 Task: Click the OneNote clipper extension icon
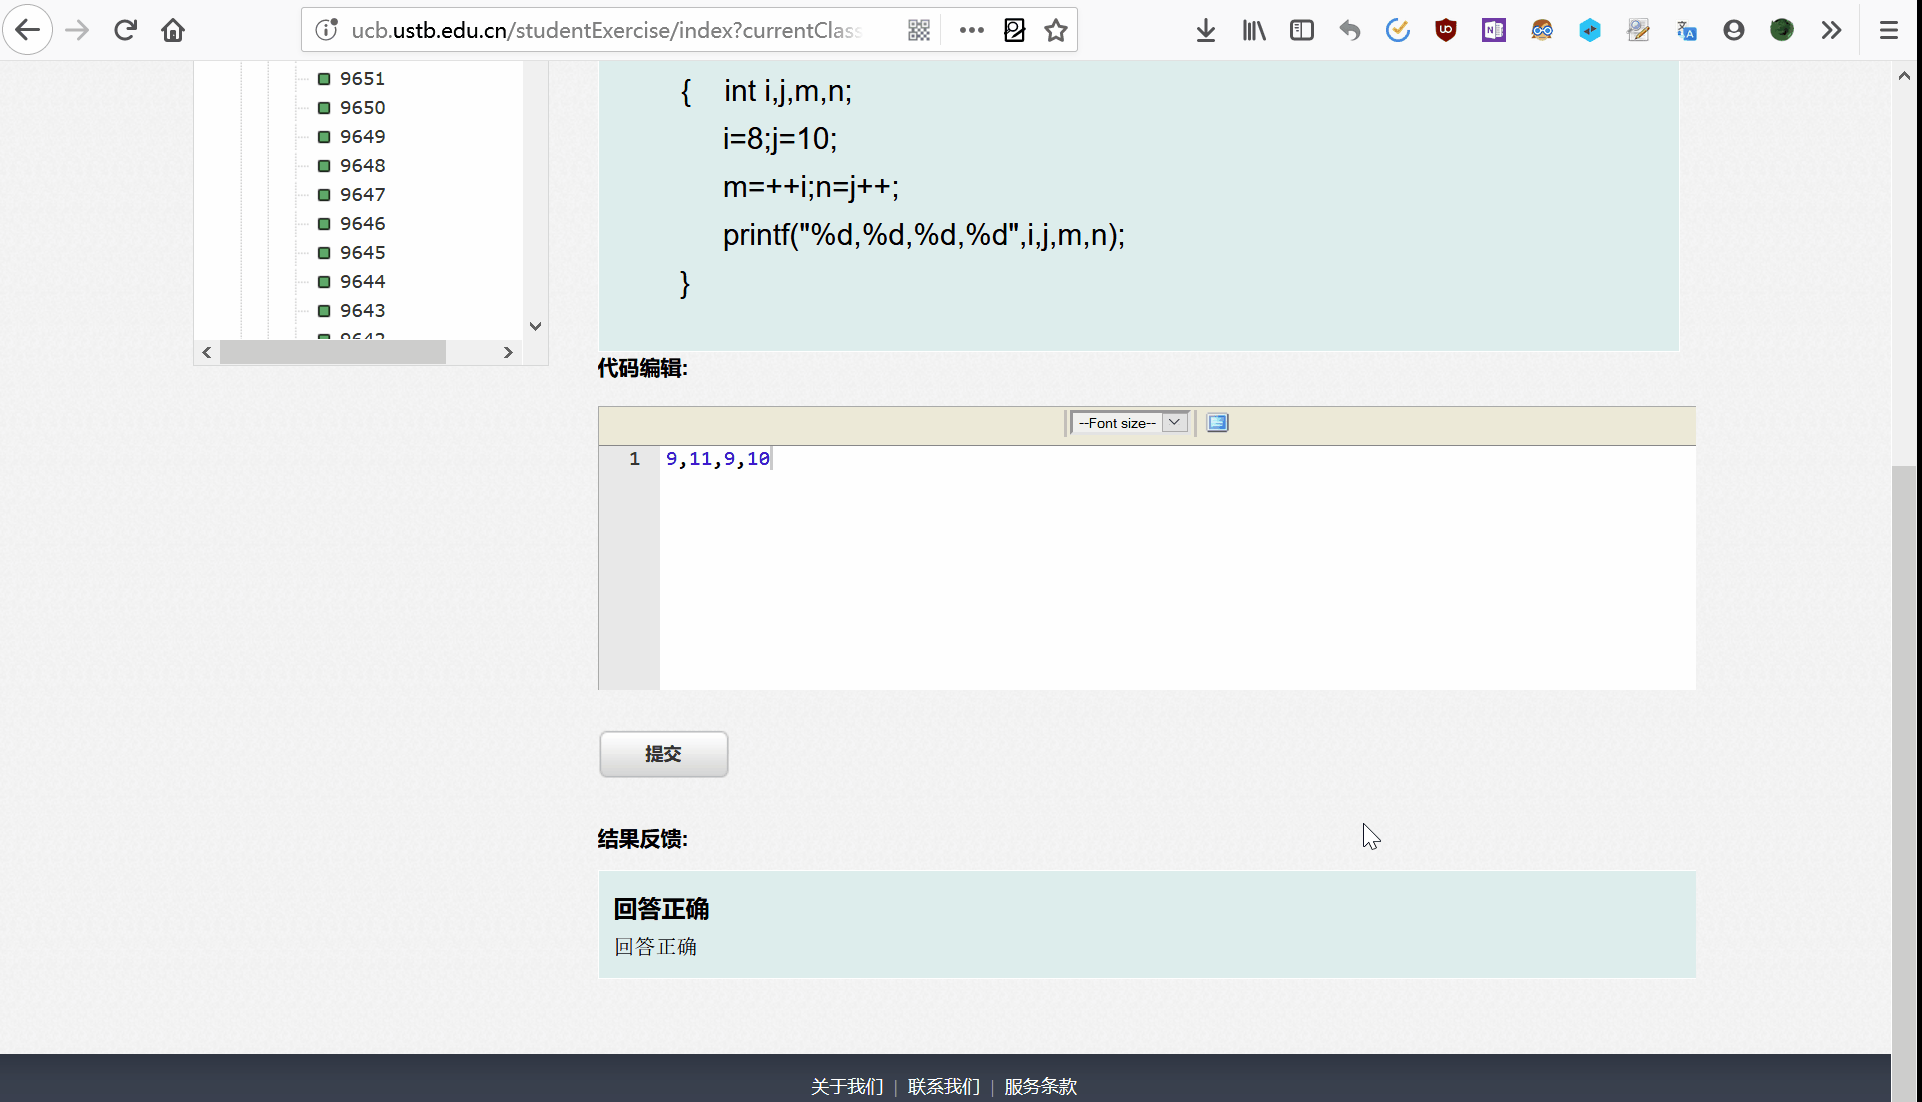pyautogui.click(x=1493, y=30)
